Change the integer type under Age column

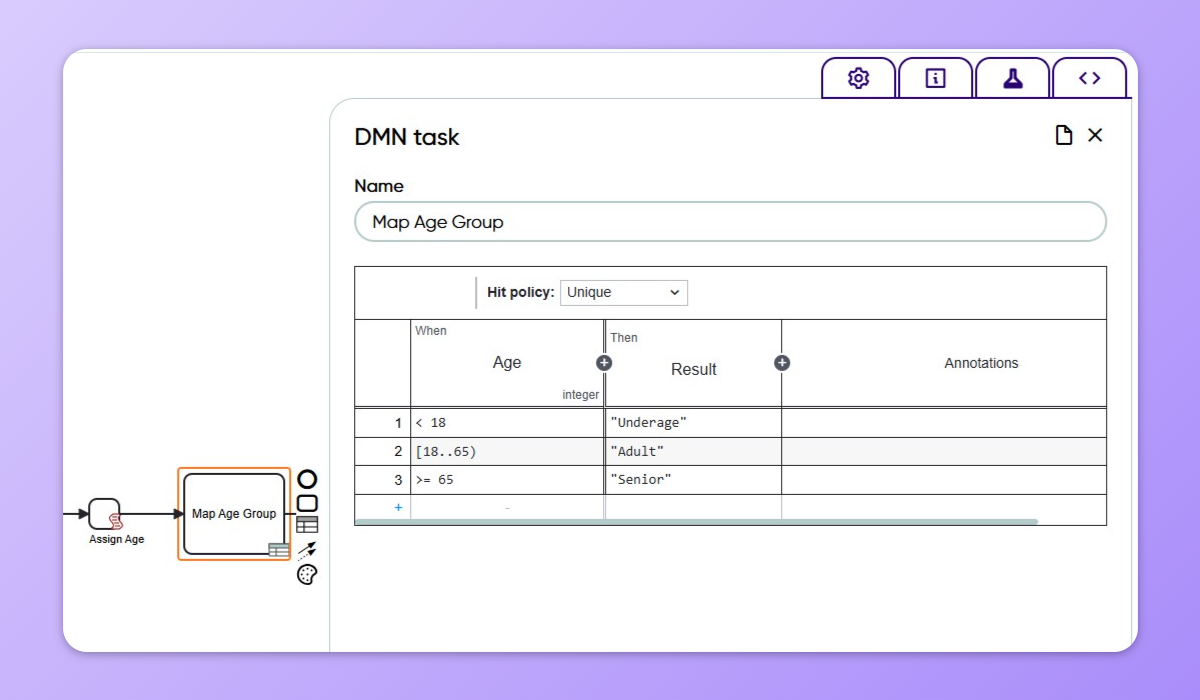tap(580, 394)
